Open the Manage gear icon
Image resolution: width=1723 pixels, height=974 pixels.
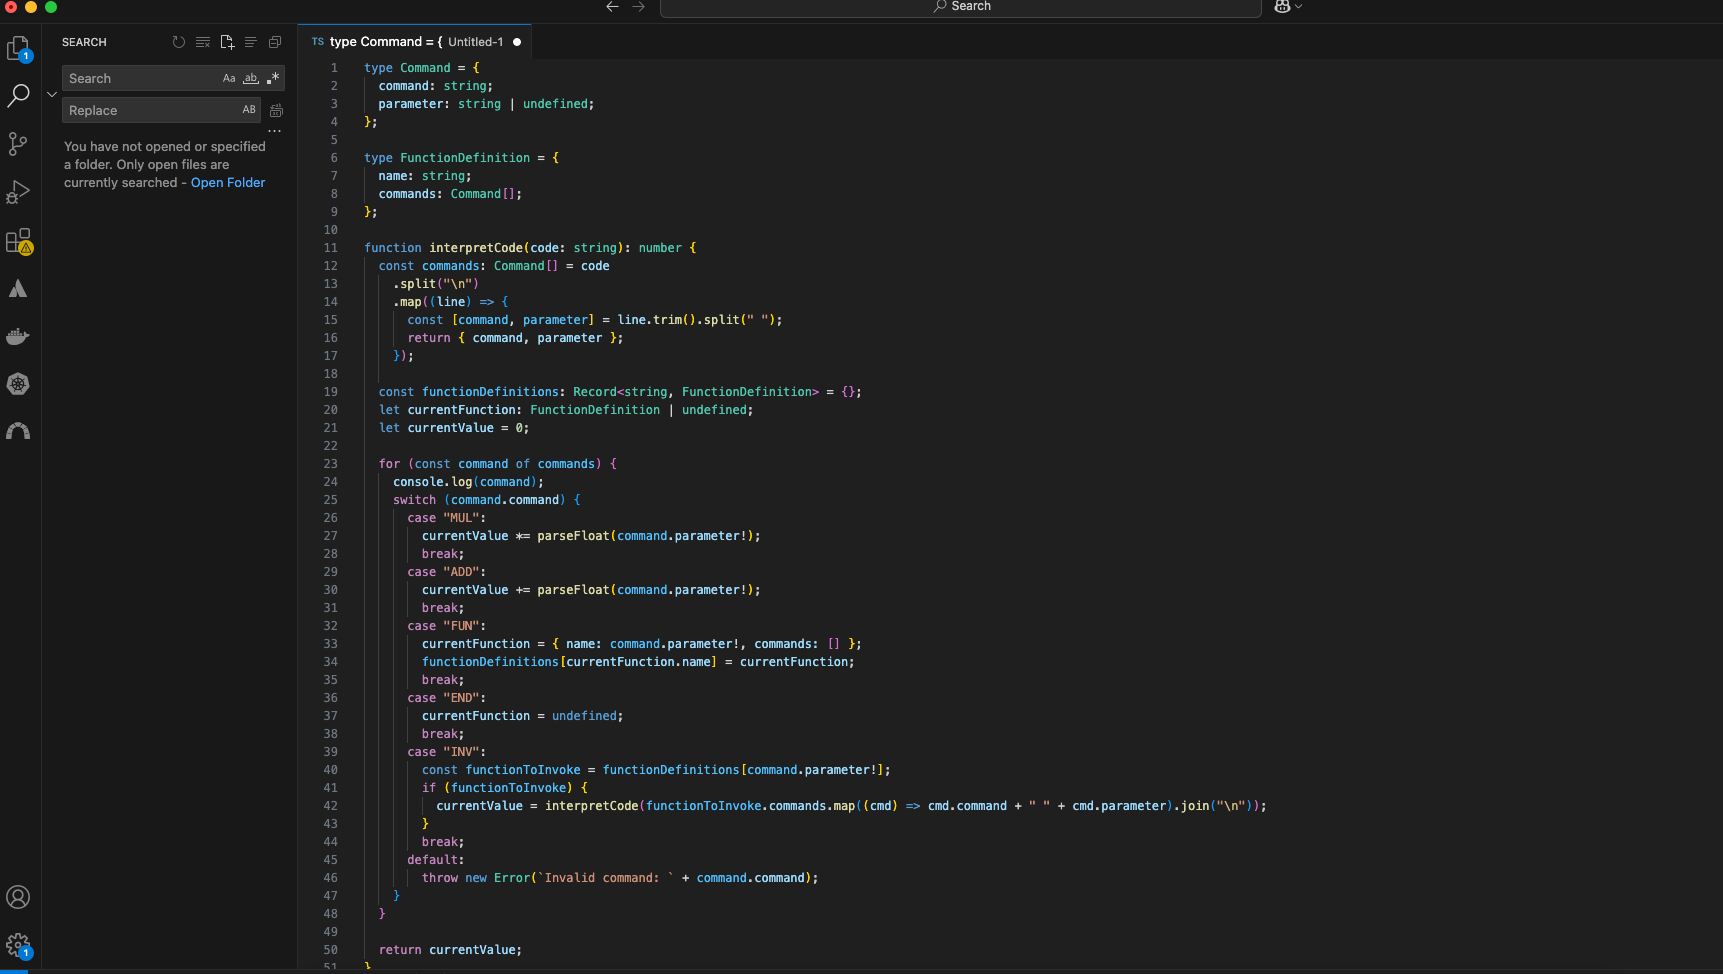point(19,945)
